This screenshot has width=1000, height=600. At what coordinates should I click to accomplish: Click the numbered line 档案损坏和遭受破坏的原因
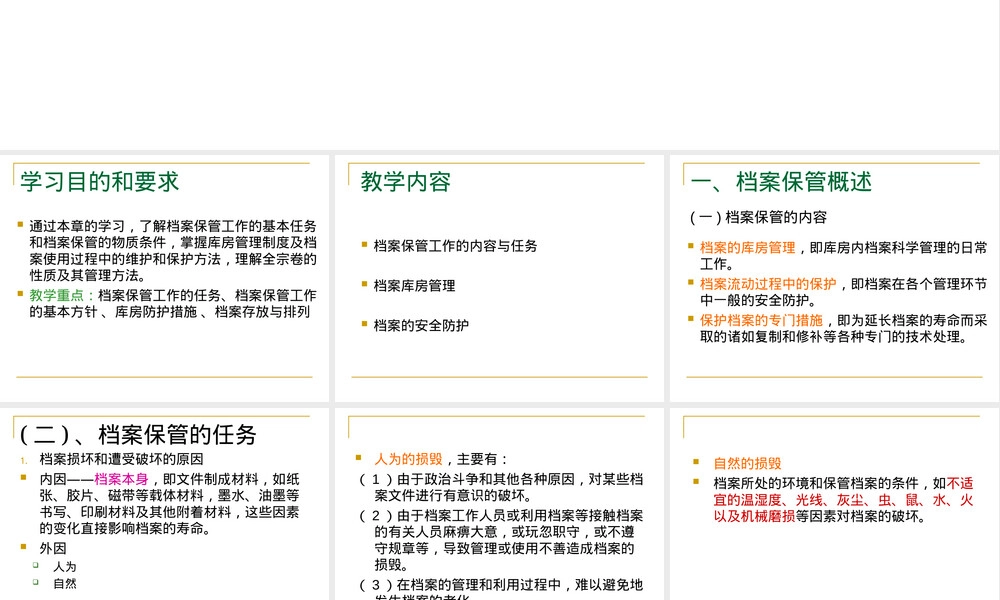pyautogui.click(x=121, y=459)
